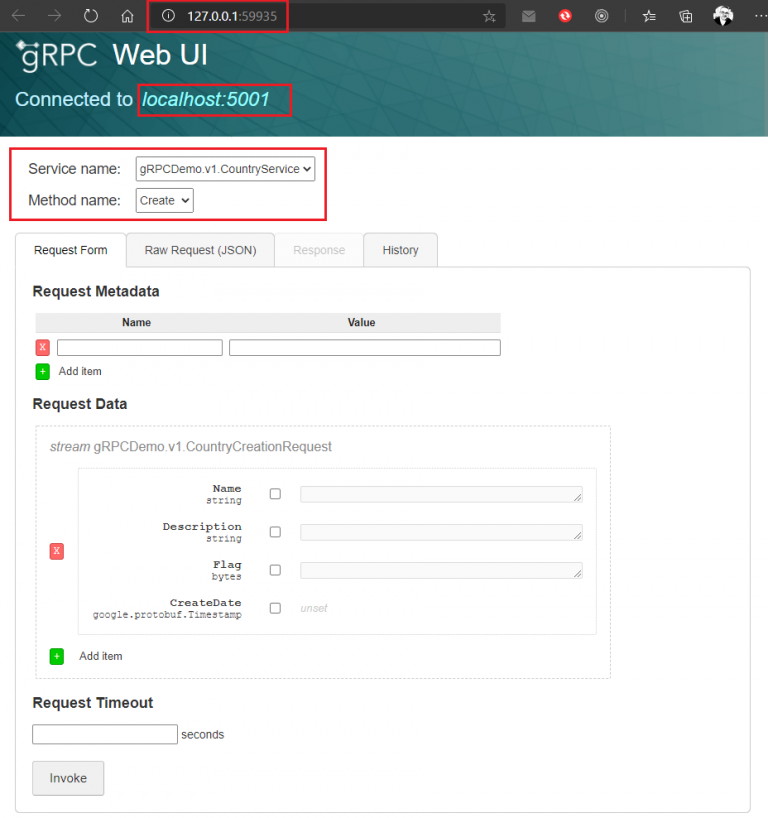Image resolution: width=768 pixels, height=818 pixels.
Task: Open the Service name dropdown
Action: pos(225,169)
